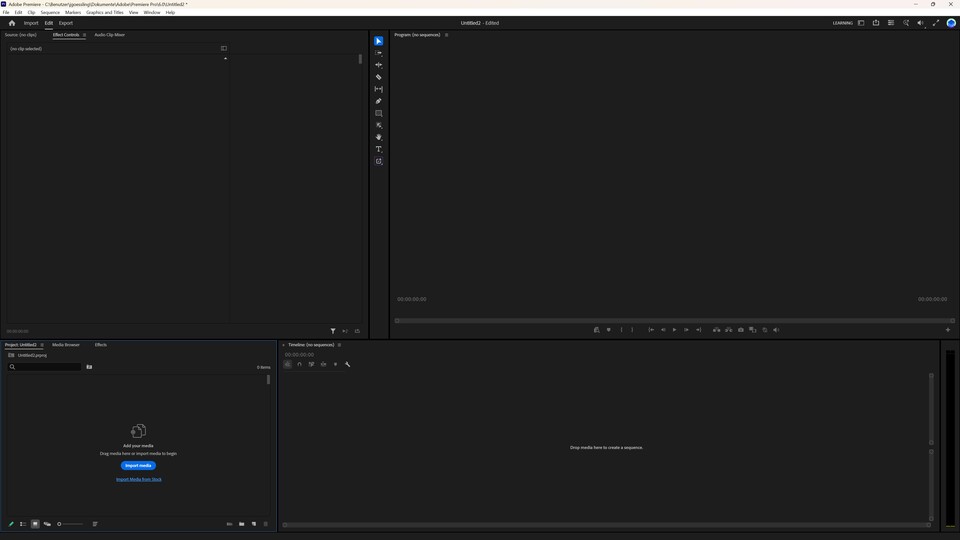Click the find-in-project folder search icon
The height and width of the screenshot is (540, 960).
click(x=89, y=367)
